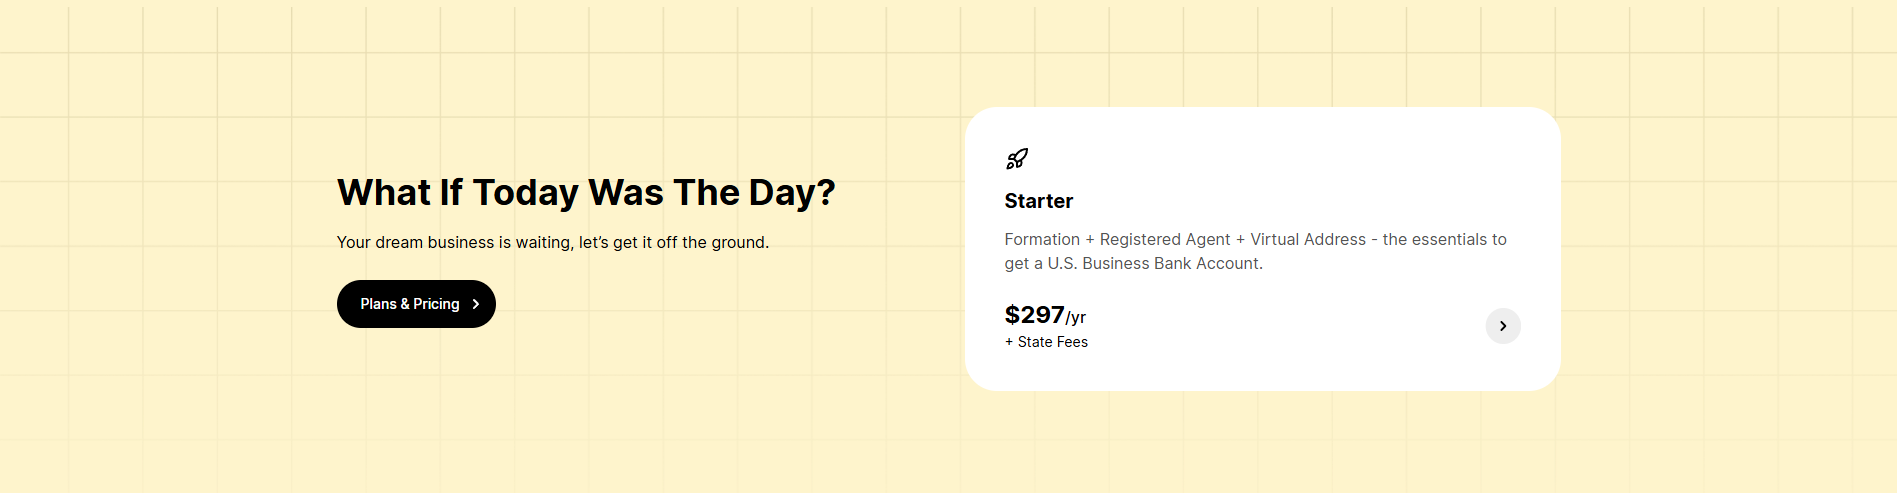Click the plus sign before State Fees
The image size is (1897, 493).
[x=1009, y=342]
